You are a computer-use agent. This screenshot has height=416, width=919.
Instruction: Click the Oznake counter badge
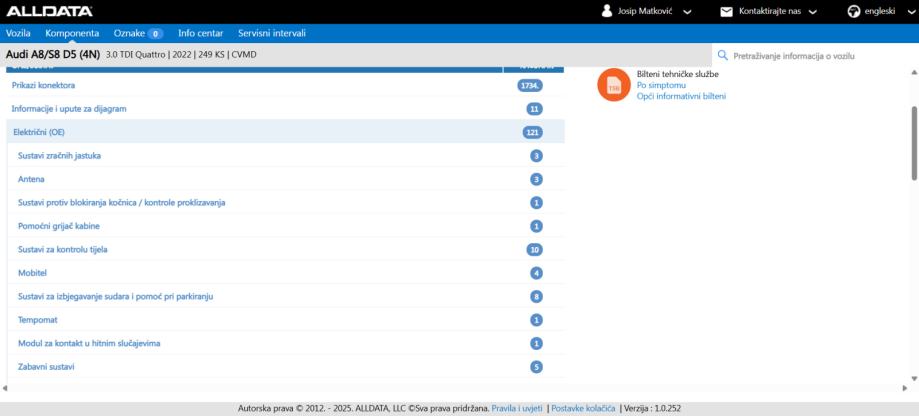(155, 34)
